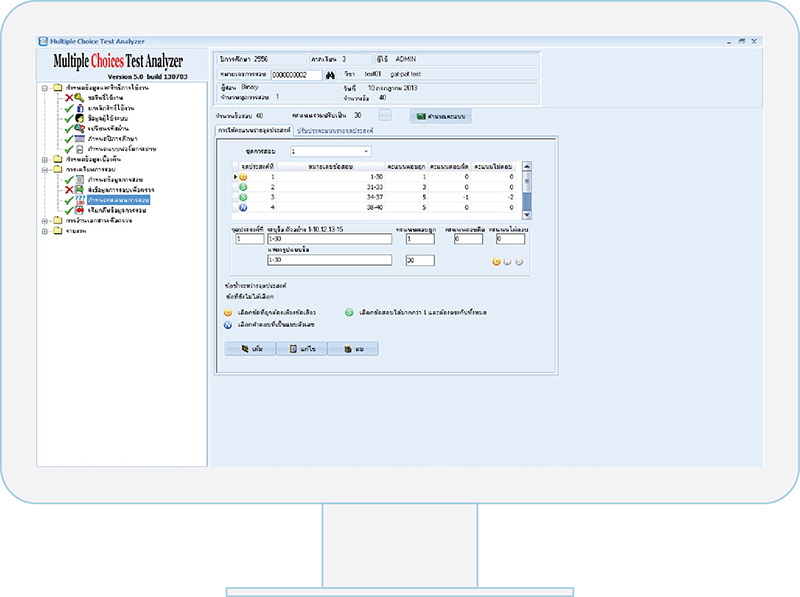Click the calculate score button with green icon
This screenshot has height=597, width=800.
tap(440, 116)
